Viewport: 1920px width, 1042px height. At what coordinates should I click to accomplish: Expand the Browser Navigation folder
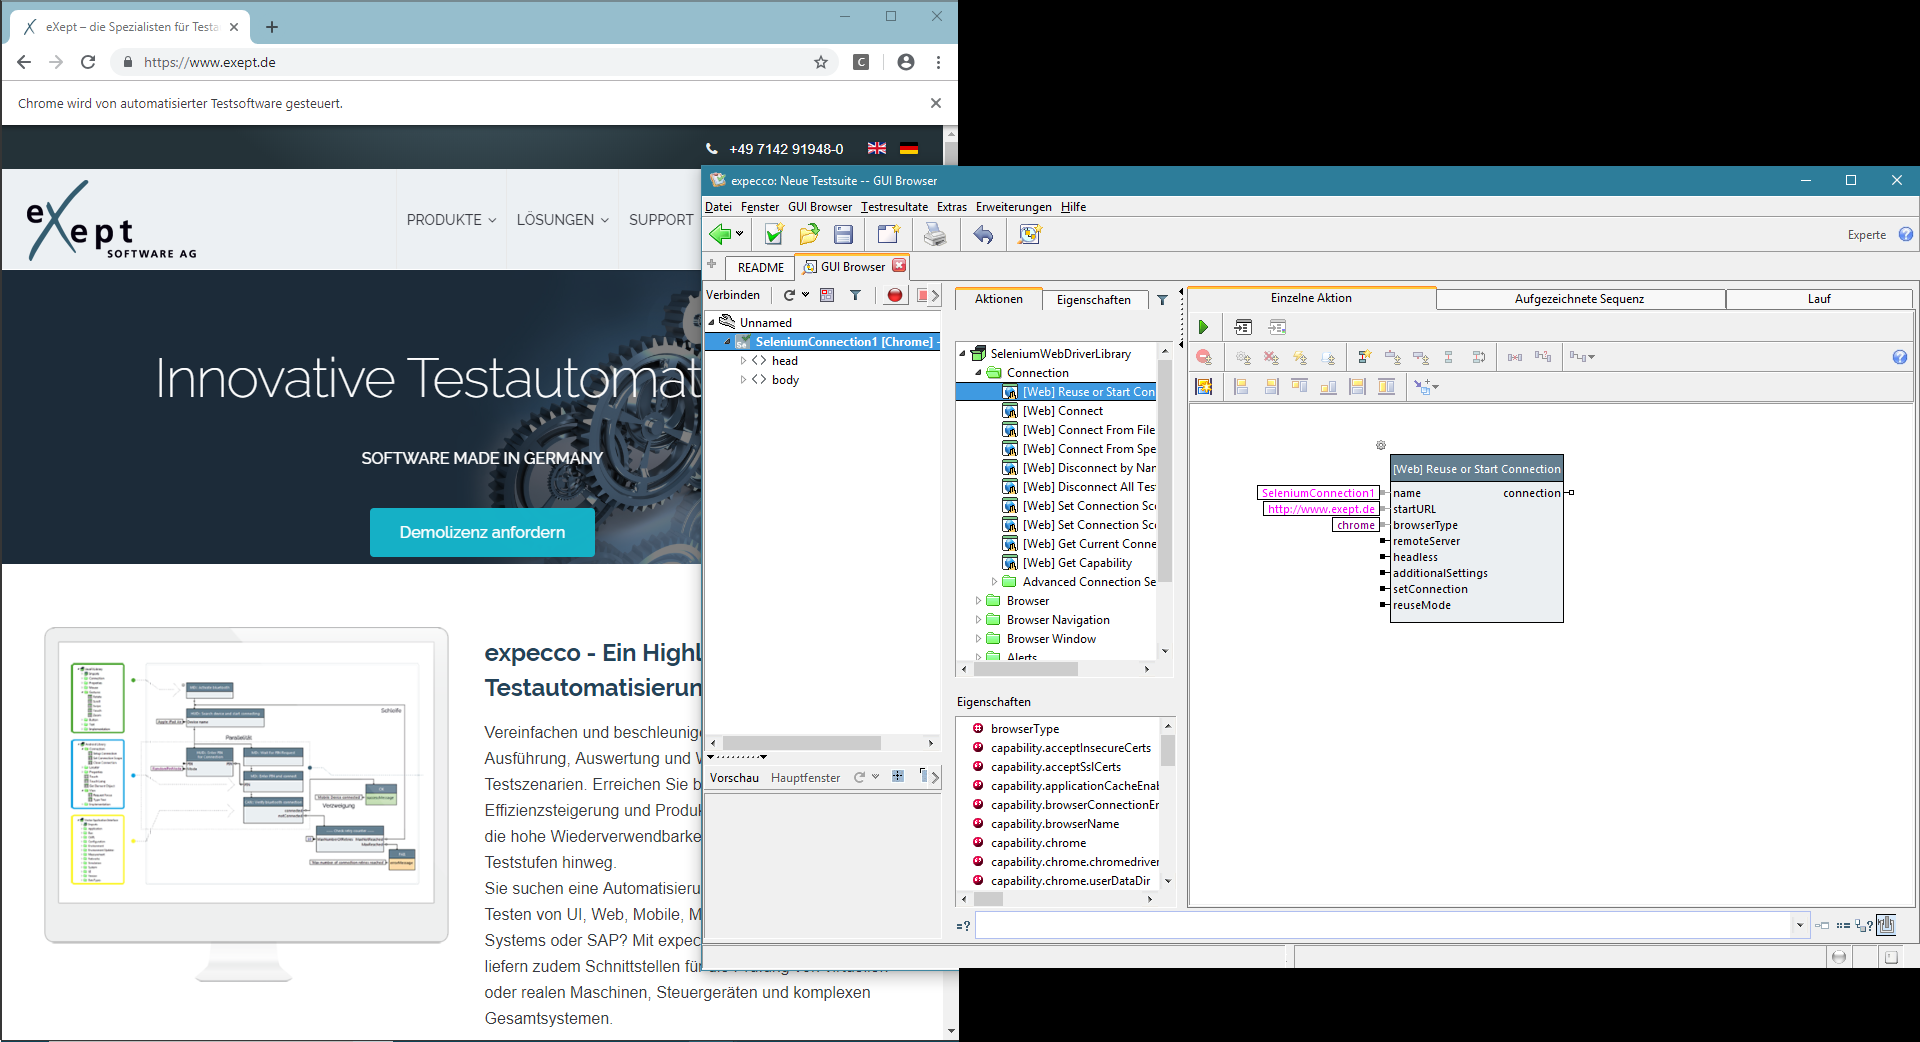978,620
